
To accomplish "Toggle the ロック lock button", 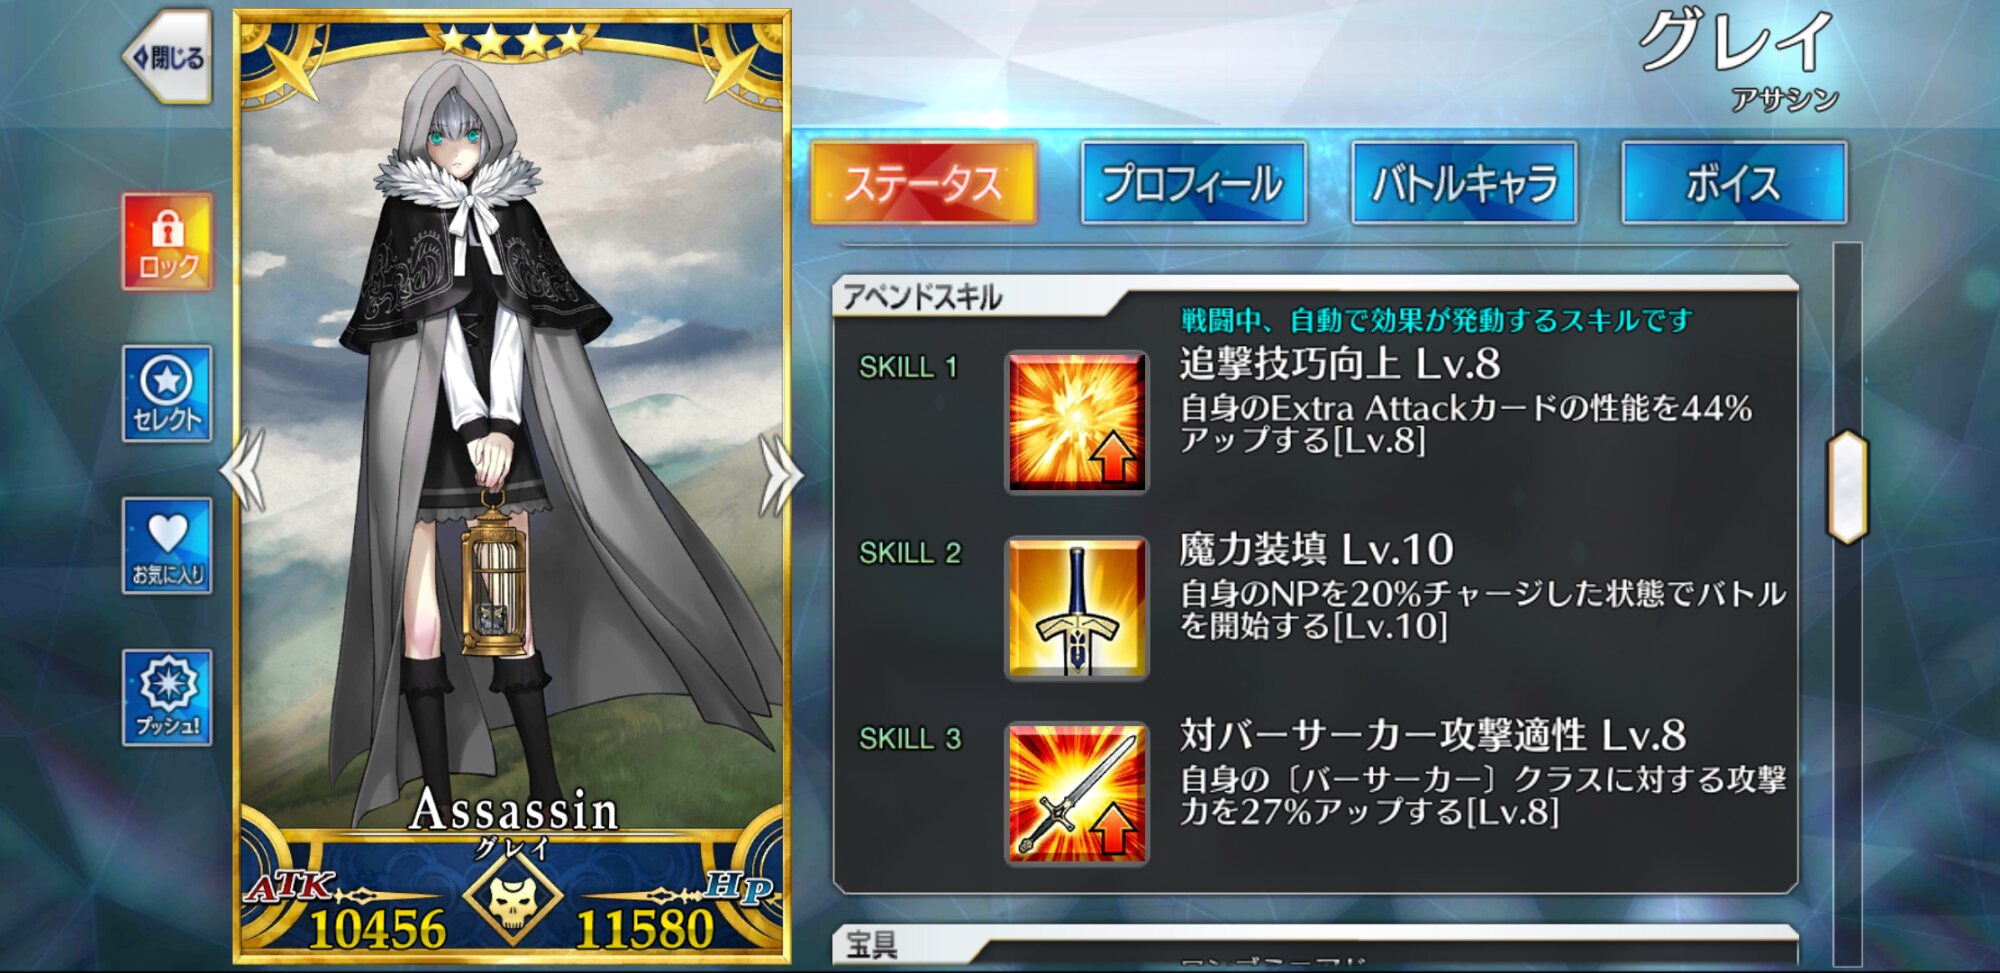I will (x=167, y=242).
